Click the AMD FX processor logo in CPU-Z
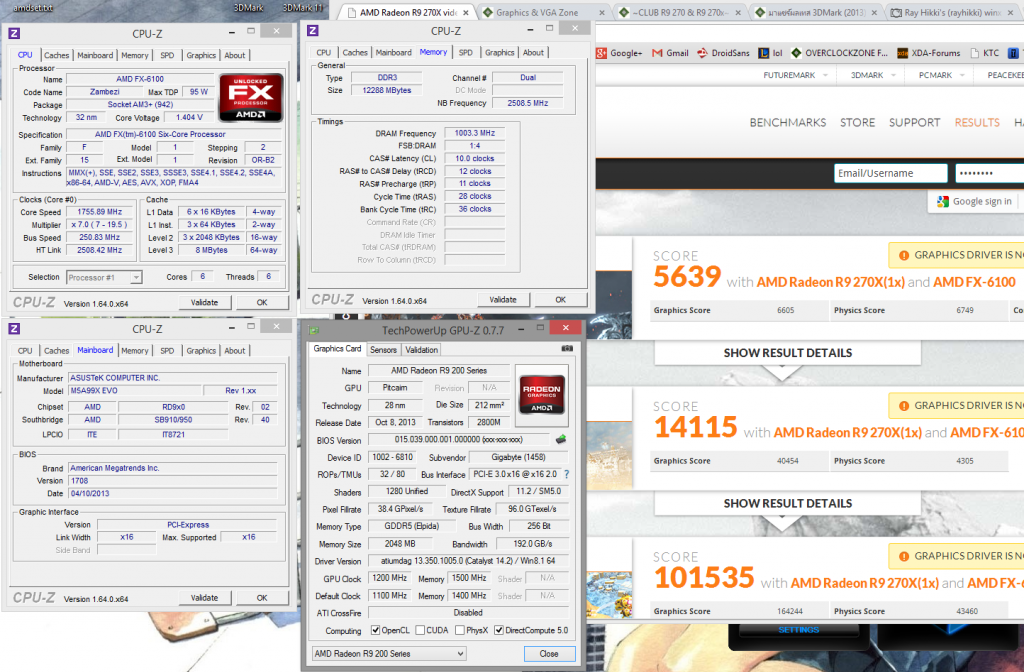 (x=251, y=97)
